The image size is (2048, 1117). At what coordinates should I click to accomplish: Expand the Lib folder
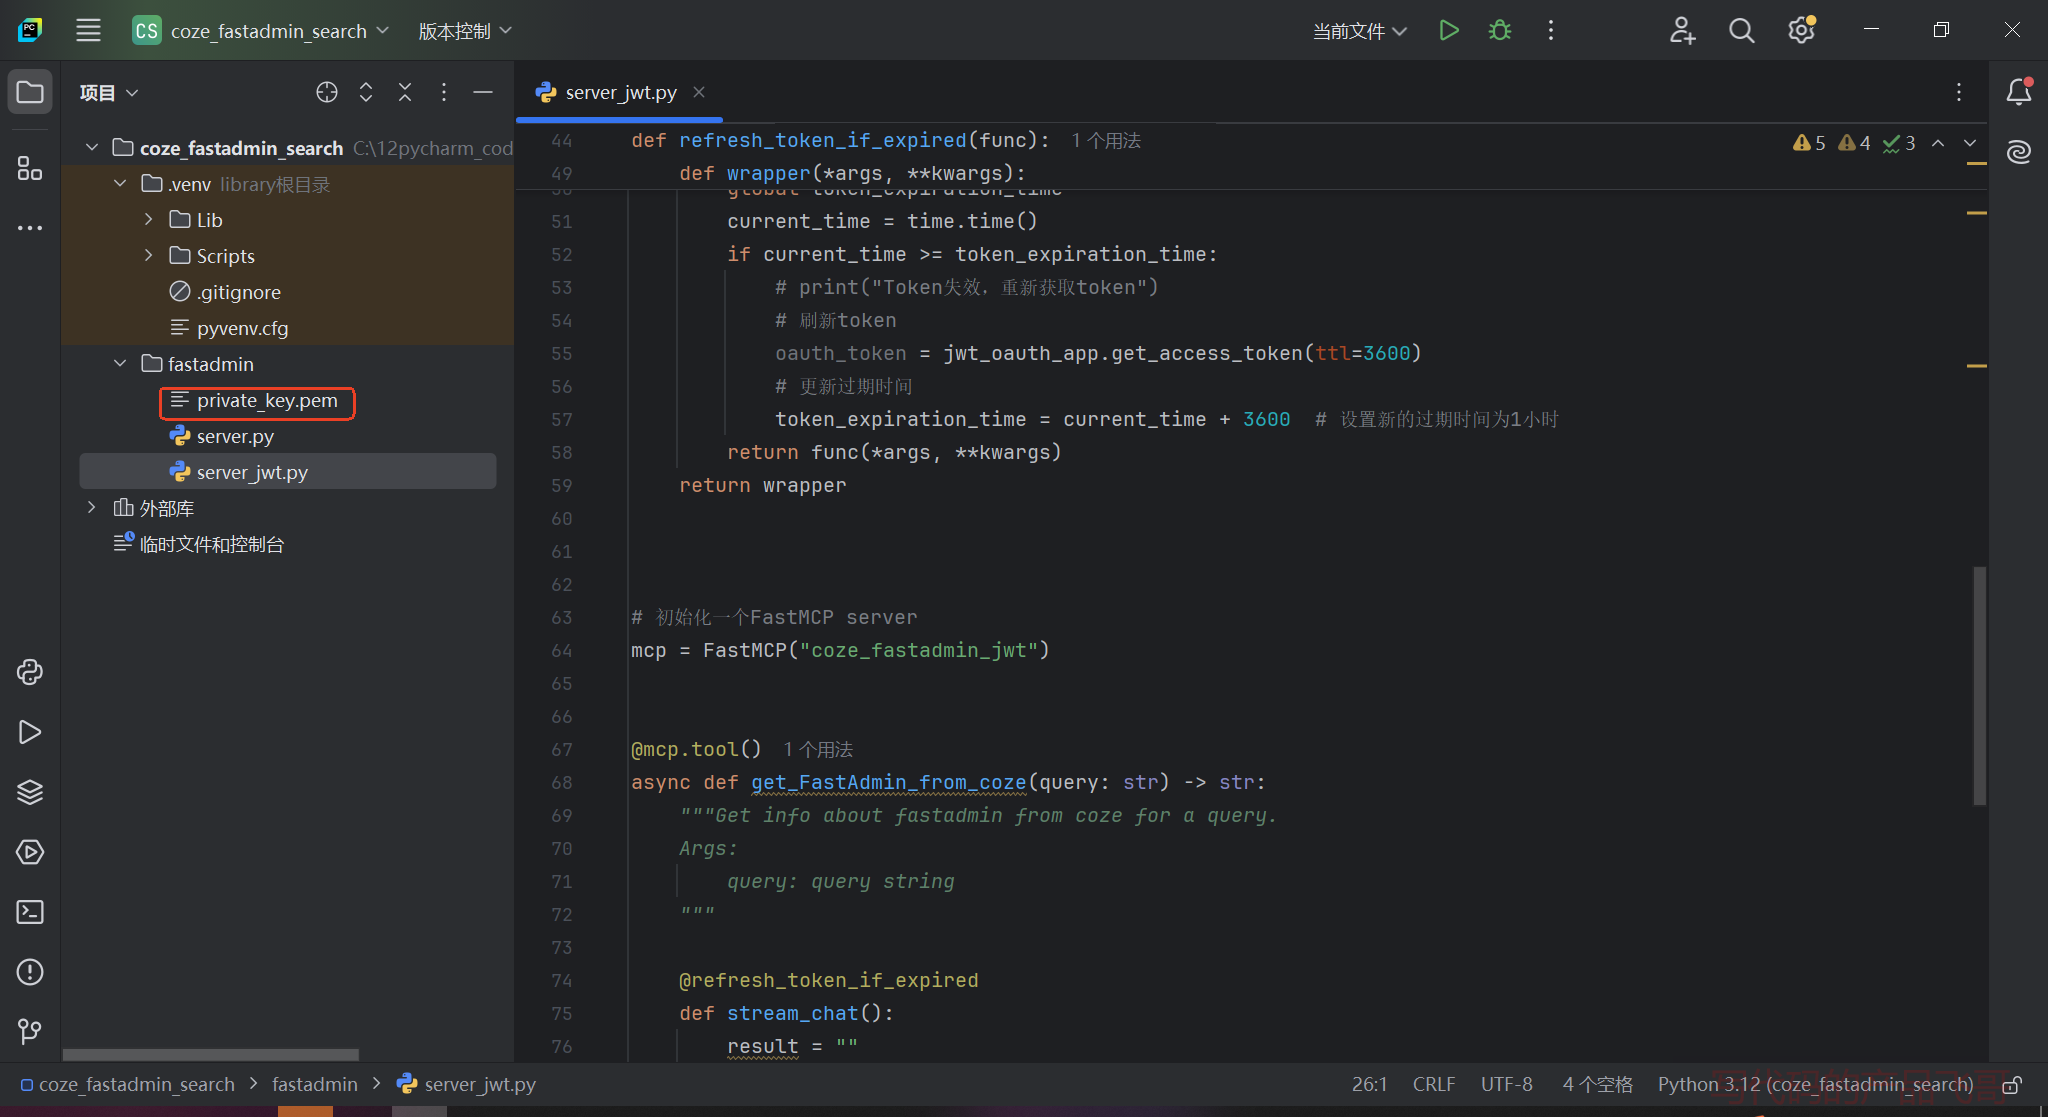point(148,219)
